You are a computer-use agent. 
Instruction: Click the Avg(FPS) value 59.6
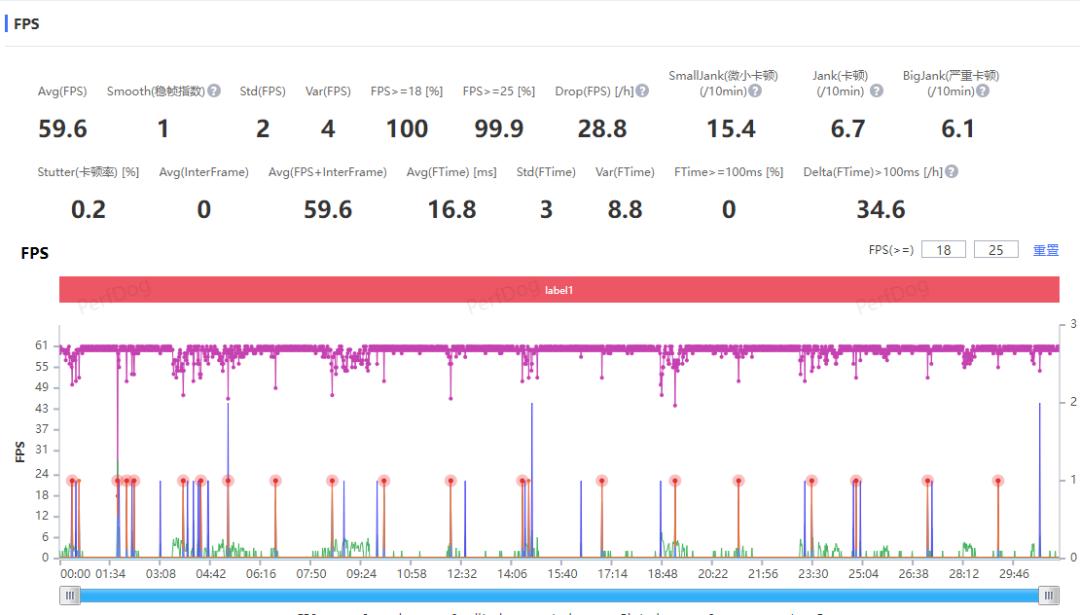tap(62, 129)
